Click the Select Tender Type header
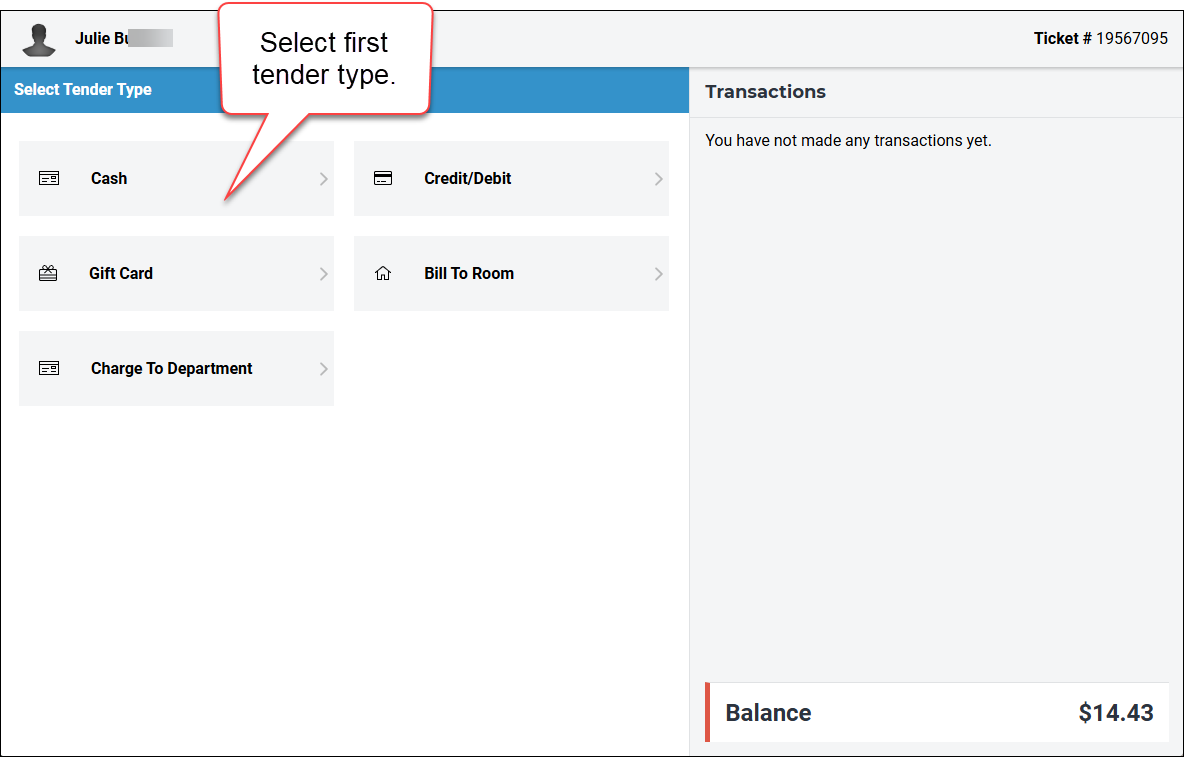Image resolution: width=1184 pixels, height=757 pixels. [x=83, y=89]
